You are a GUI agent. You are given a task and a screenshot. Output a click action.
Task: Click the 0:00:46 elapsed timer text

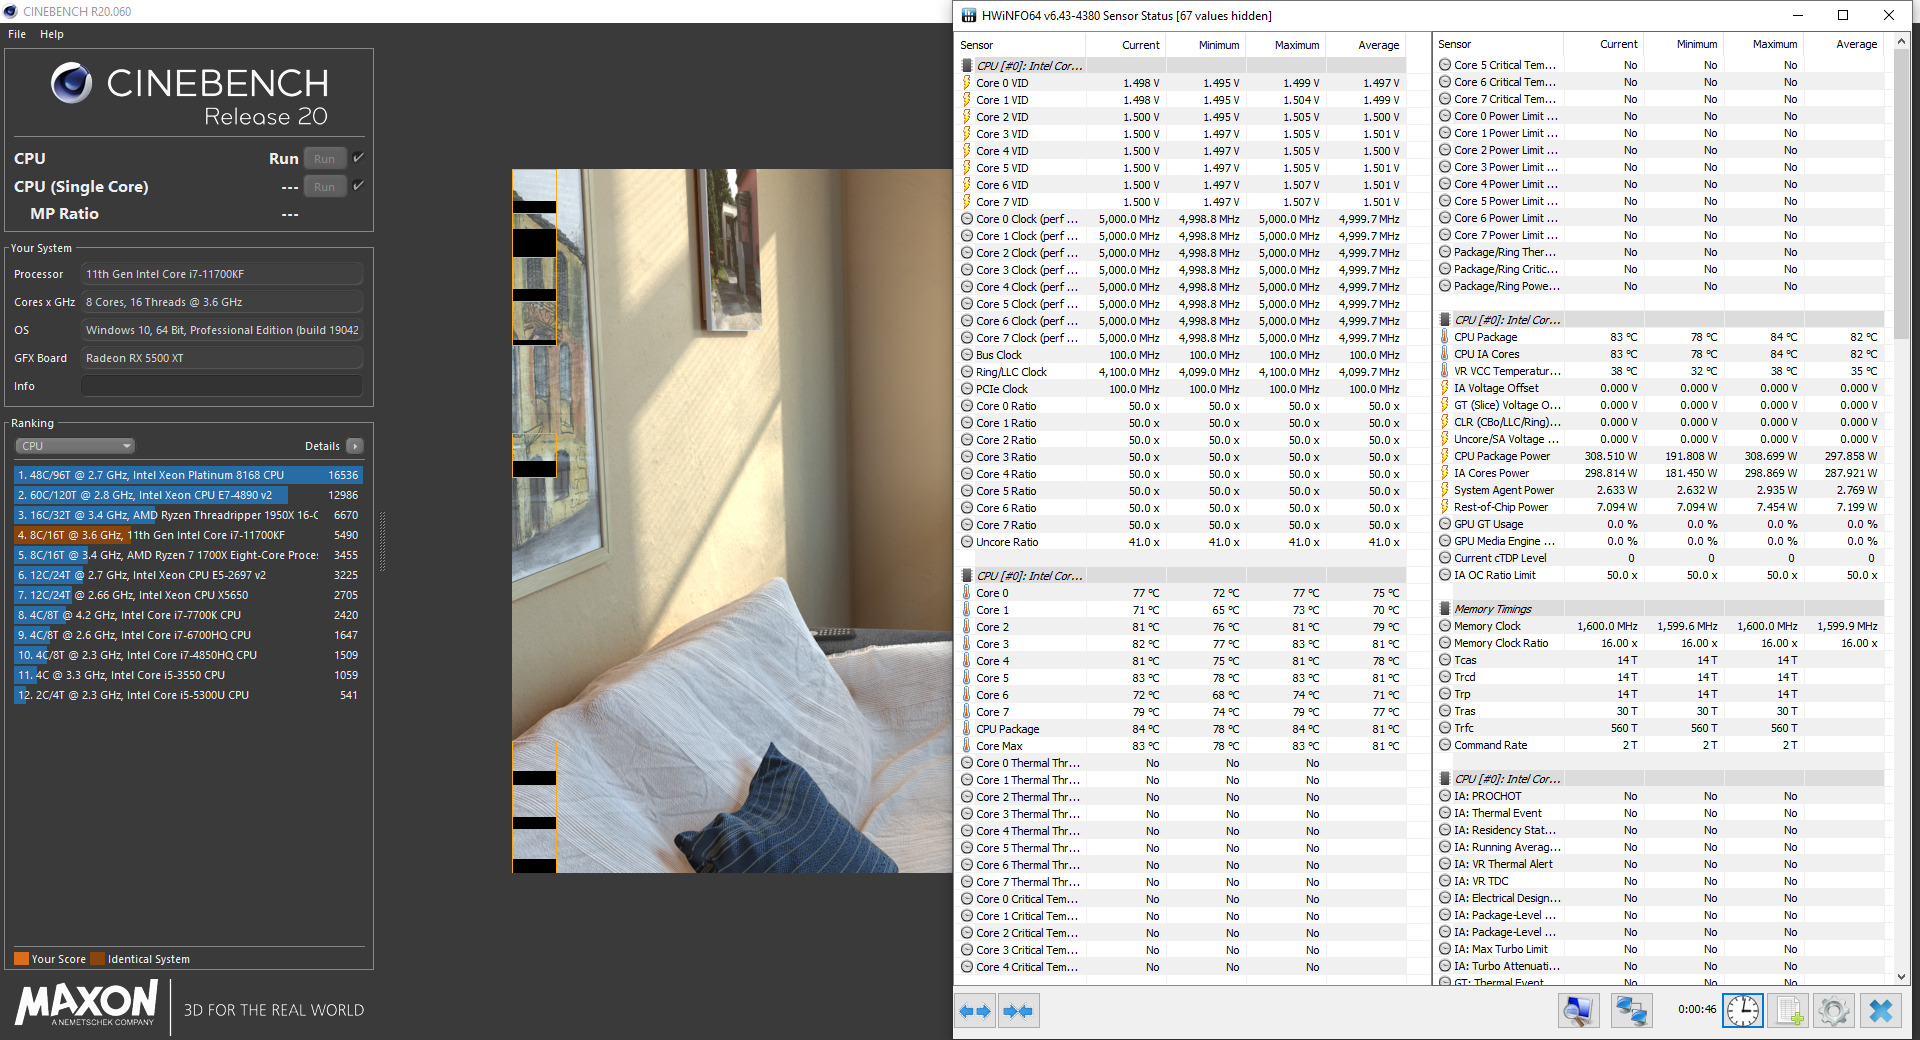[1697, 1010]
